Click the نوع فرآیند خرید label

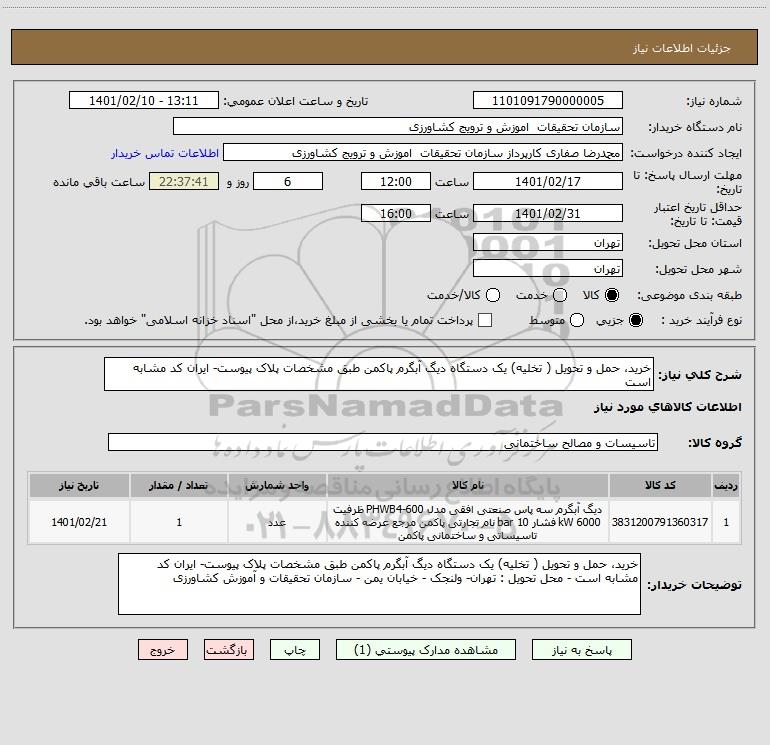701,320
